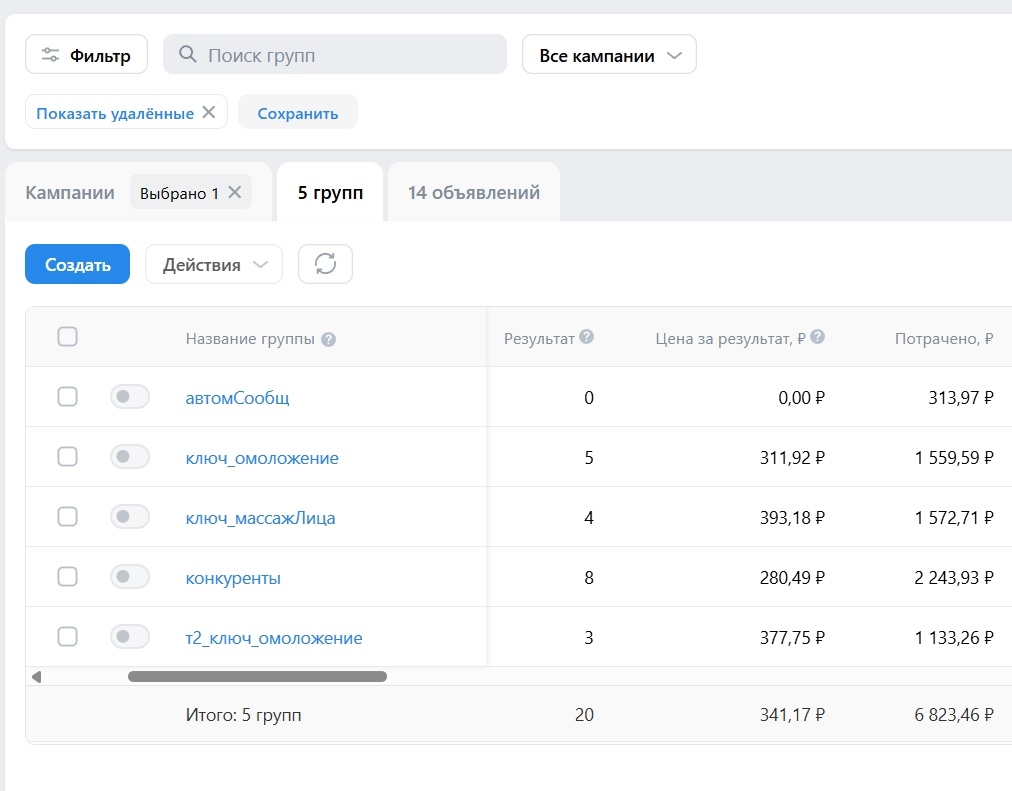Image resolution: width=1012 pixels, height=791 pixels.
Task: Enable the ключ_омоложение group toggle
Action: point(129,457)
